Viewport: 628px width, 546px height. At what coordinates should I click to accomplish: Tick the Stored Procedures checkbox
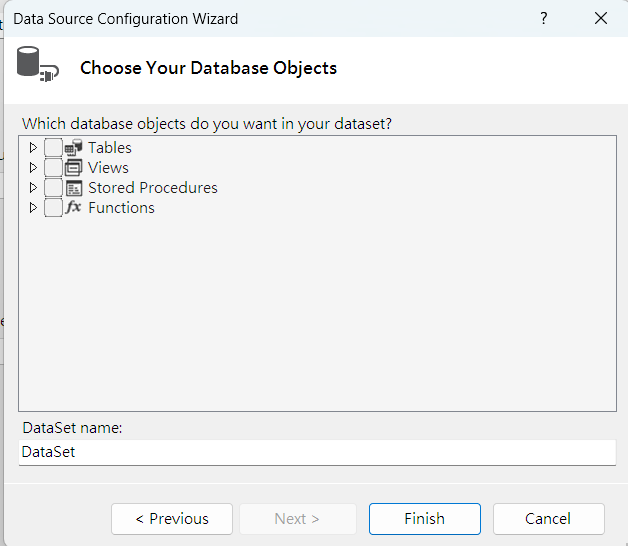[x=53, y=188]
